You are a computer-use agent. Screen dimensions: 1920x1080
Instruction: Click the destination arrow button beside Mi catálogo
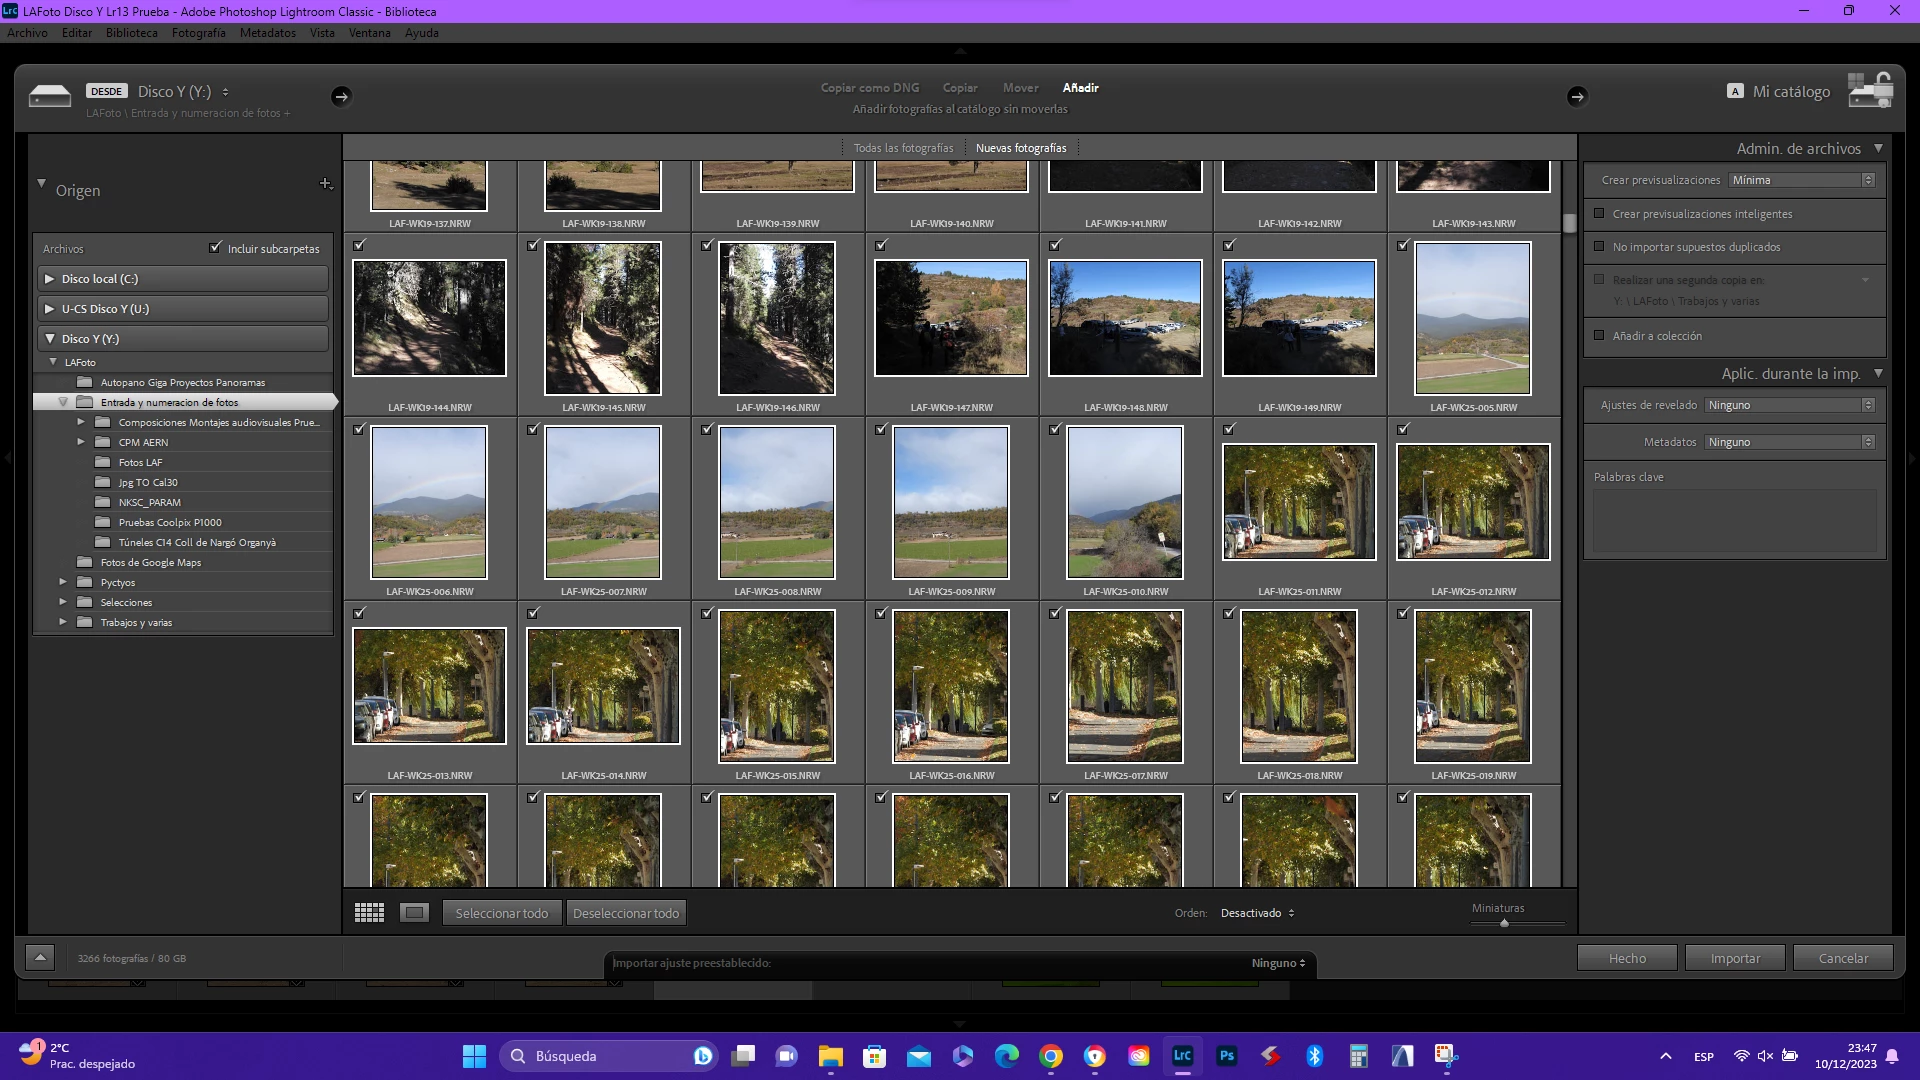(x=1577, y=97)
